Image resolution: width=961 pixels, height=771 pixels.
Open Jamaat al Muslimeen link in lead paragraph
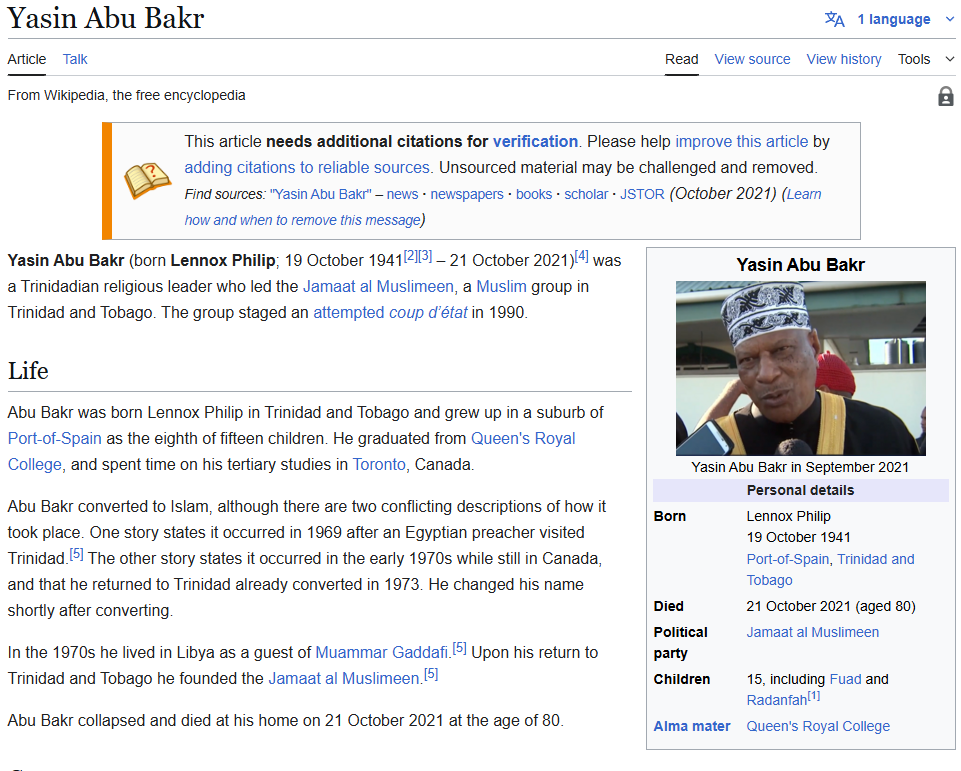(378, 287)
